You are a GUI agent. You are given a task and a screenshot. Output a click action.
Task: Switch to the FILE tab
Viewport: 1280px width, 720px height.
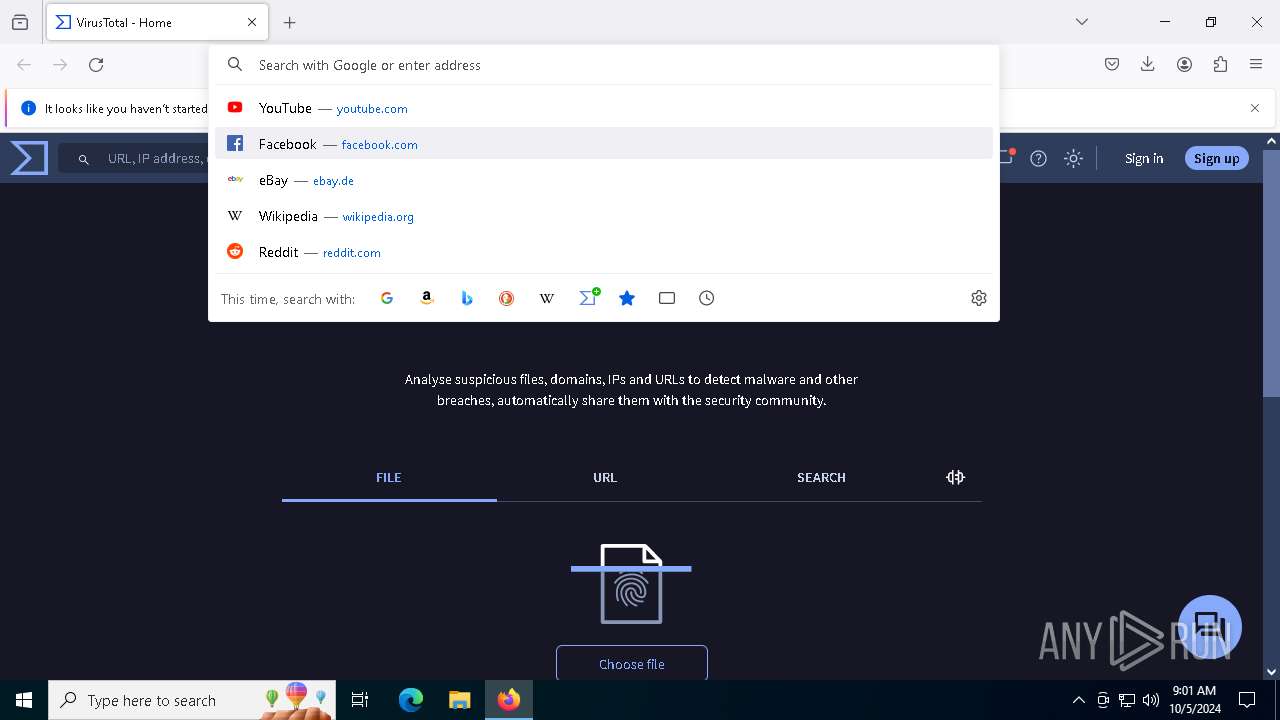tap(389, 478)
